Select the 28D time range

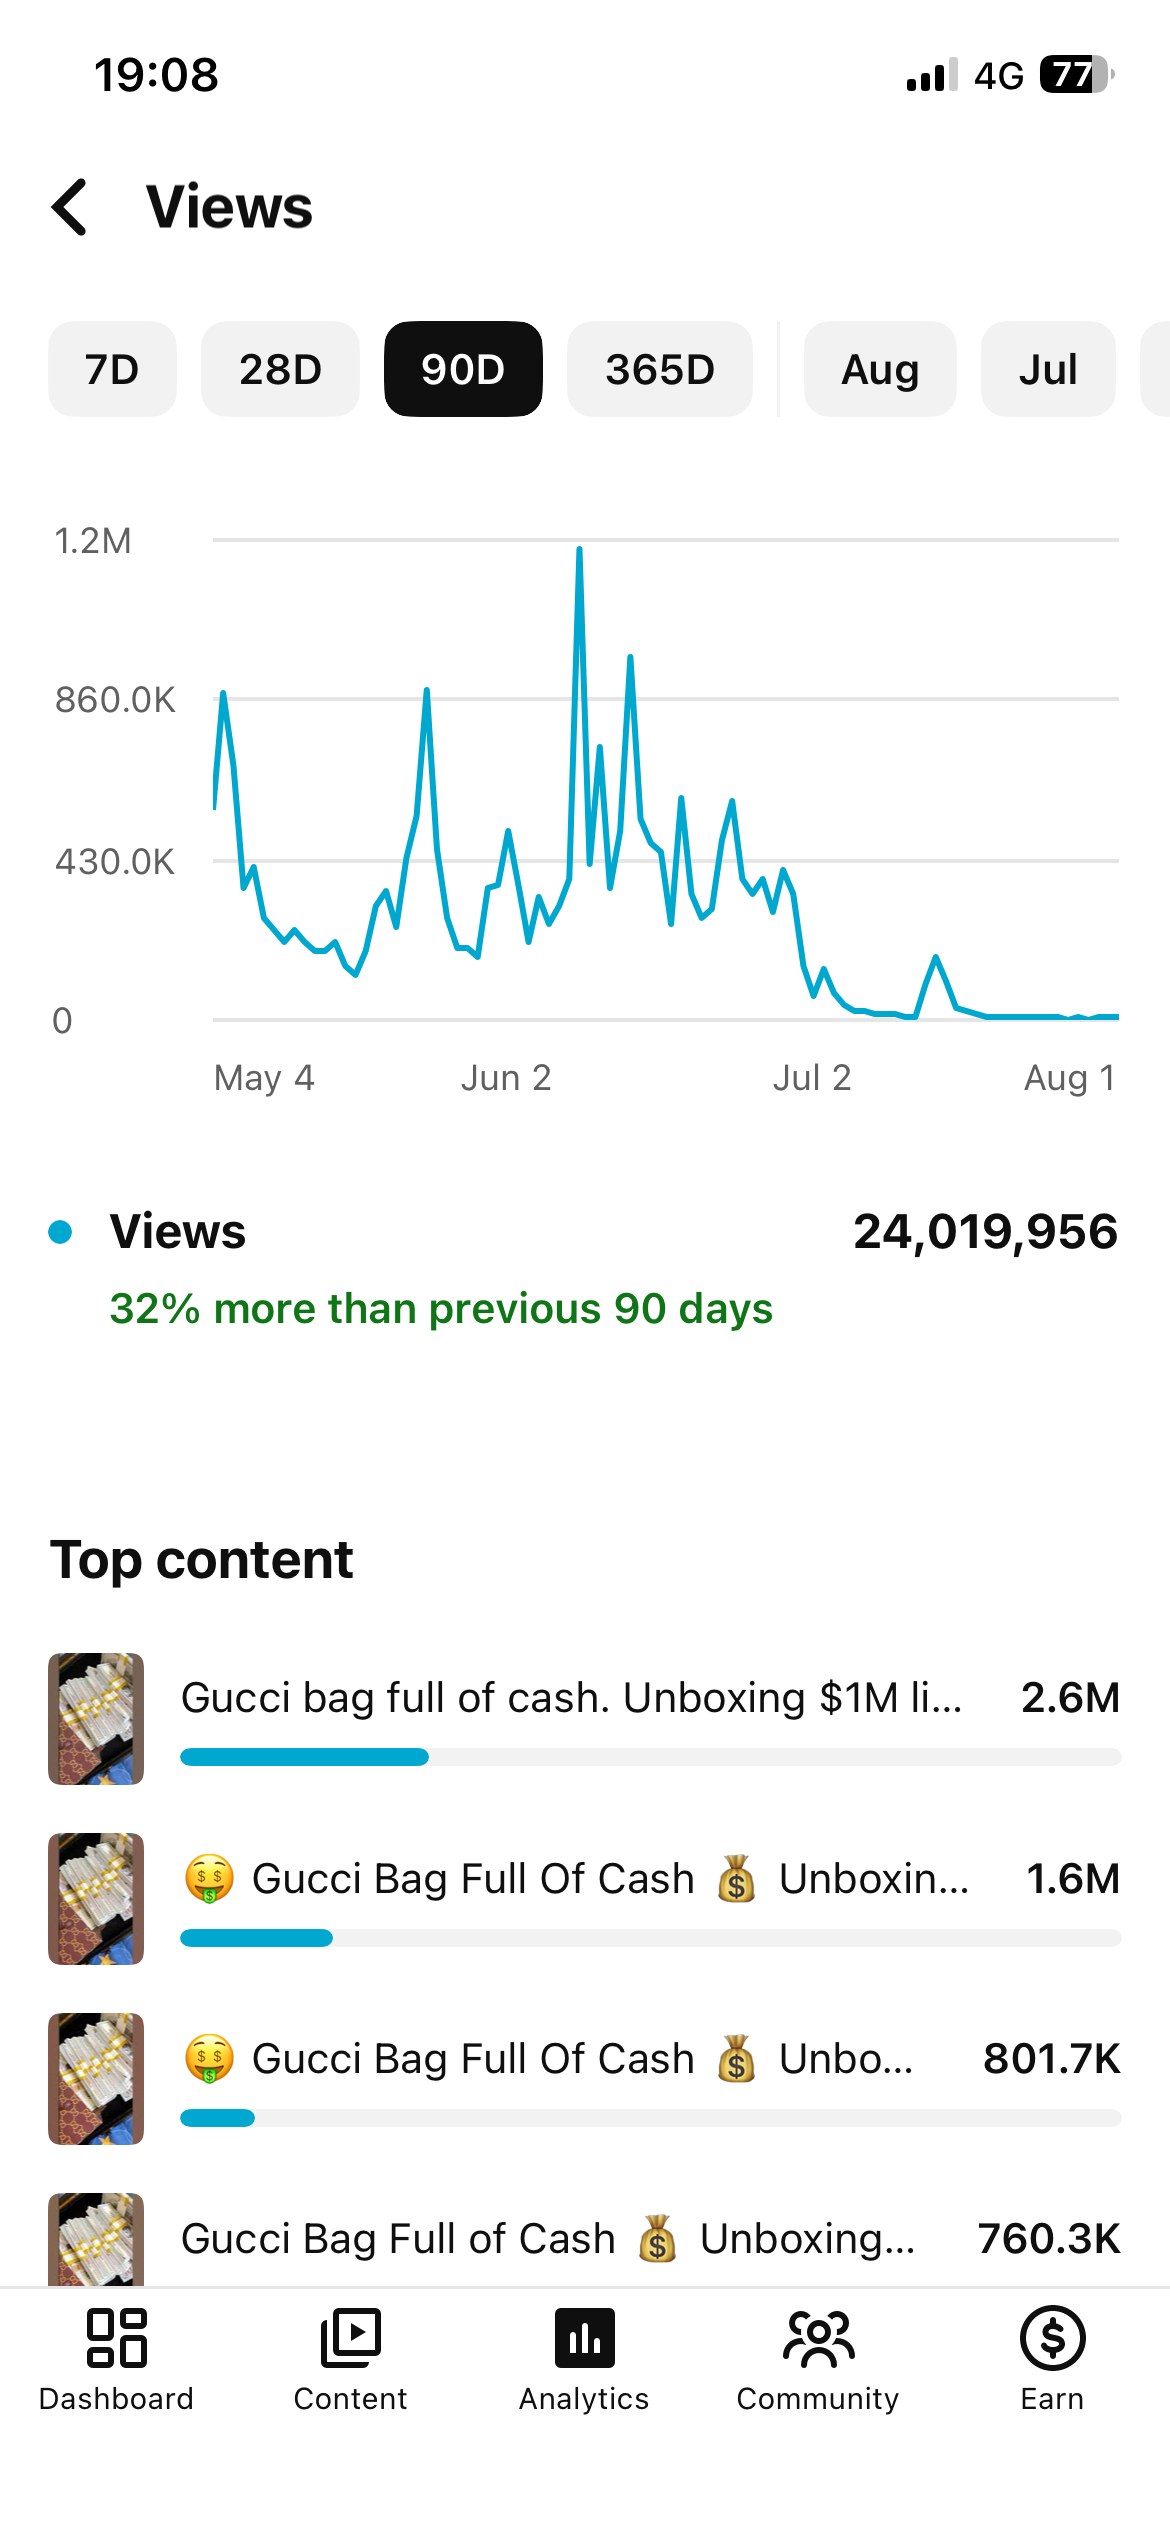[x=280, y=369]
